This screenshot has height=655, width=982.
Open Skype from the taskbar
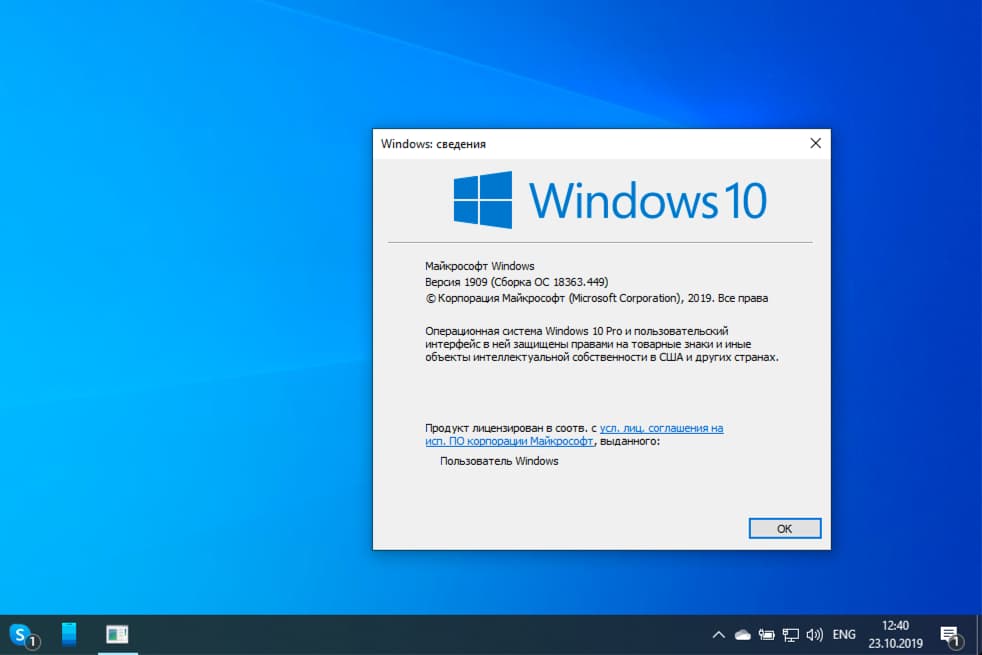(20, 634)
